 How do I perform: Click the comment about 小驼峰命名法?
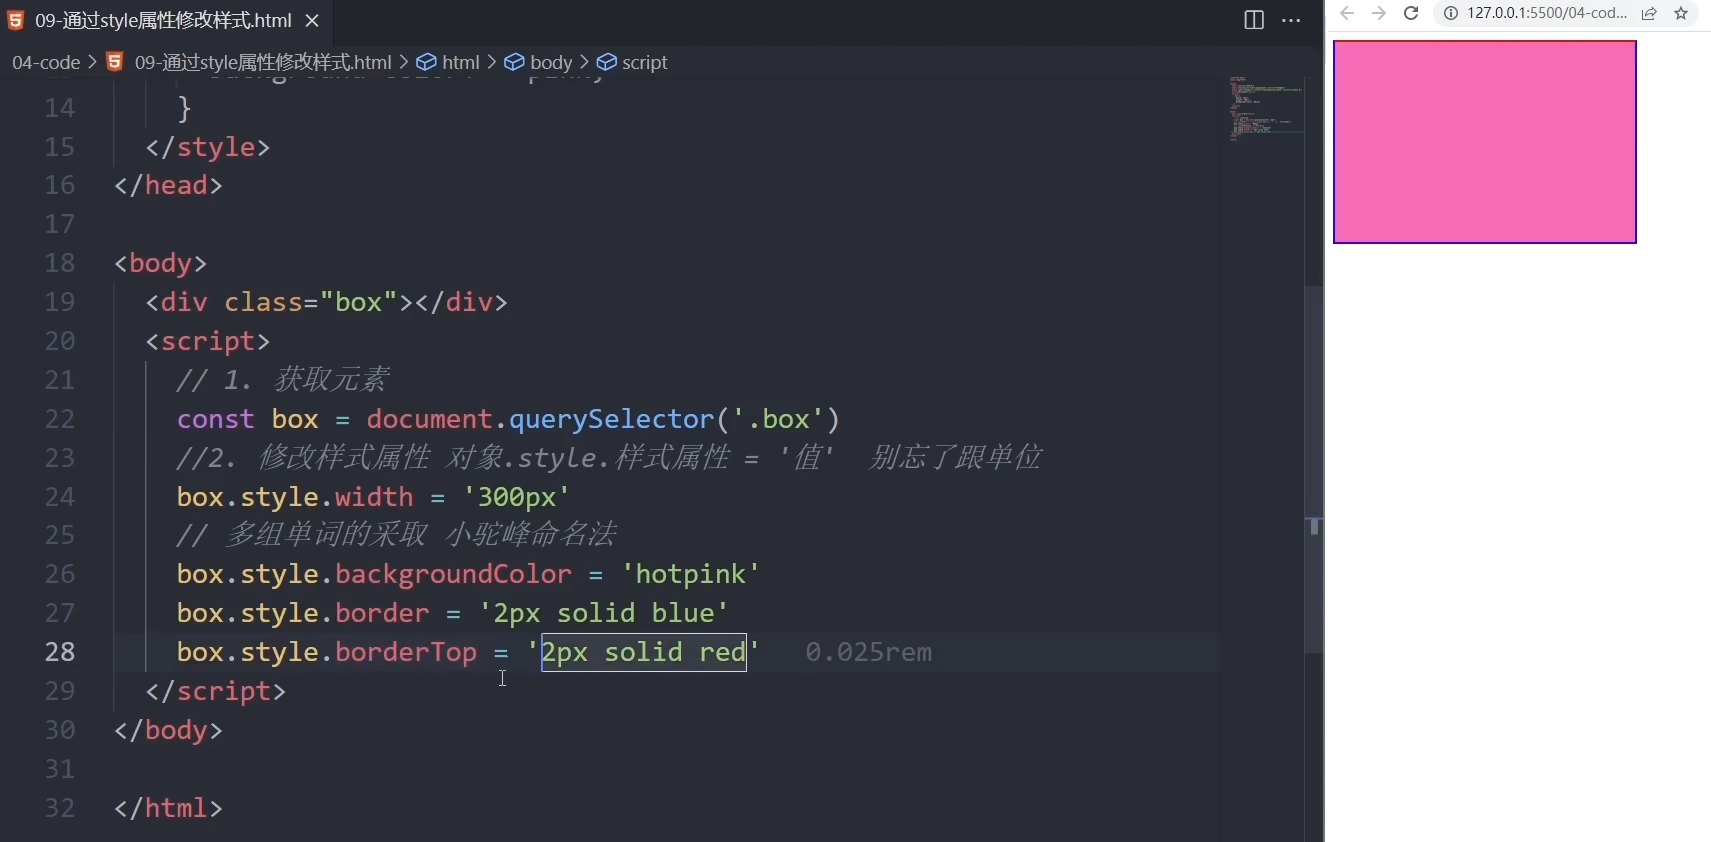397,535
